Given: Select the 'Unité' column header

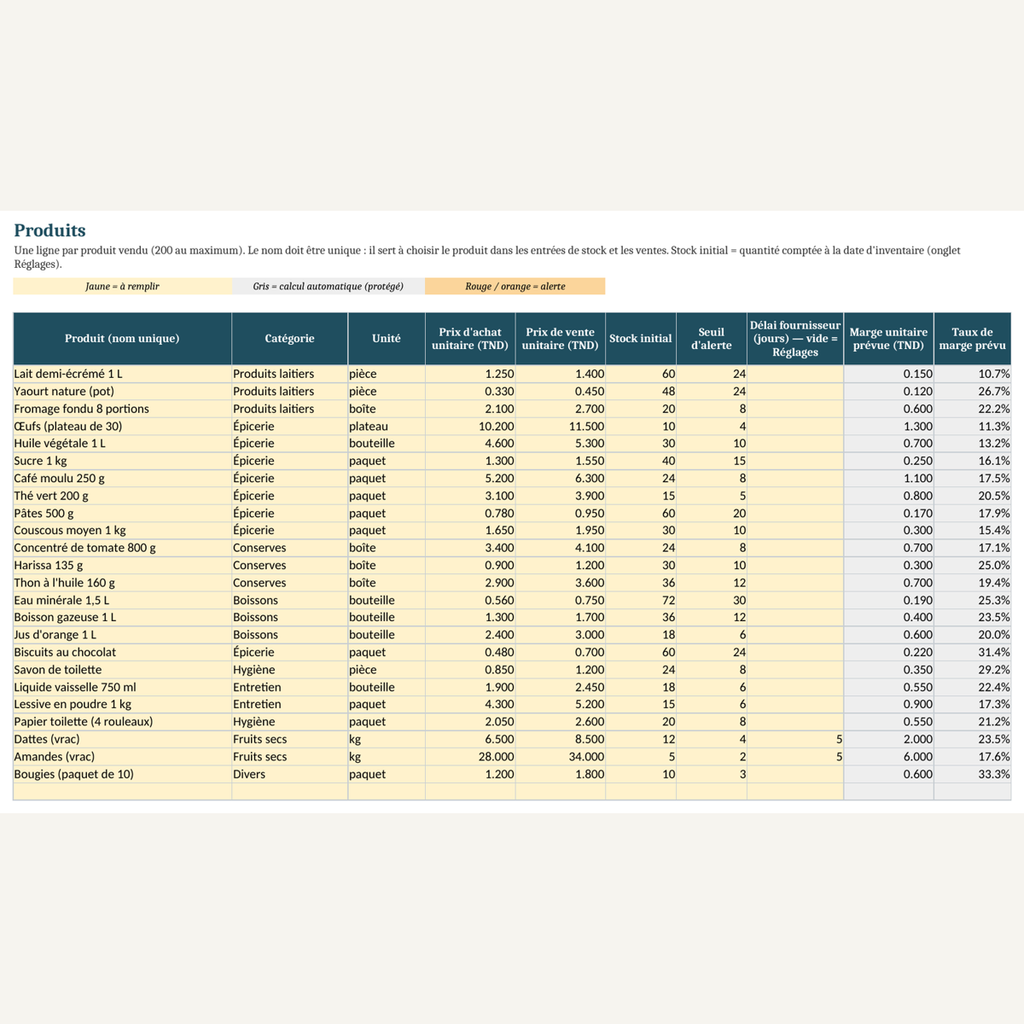Looking at the screenshot, I should pos(387,338).
